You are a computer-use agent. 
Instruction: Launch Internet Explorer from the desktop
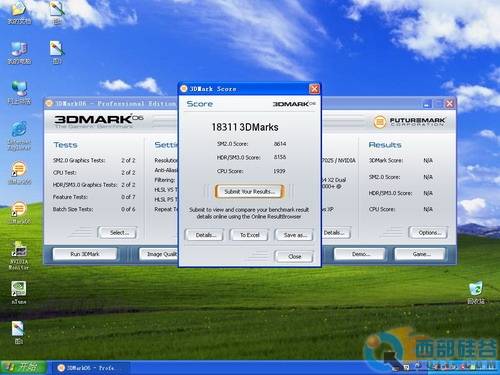coord(19,136)
